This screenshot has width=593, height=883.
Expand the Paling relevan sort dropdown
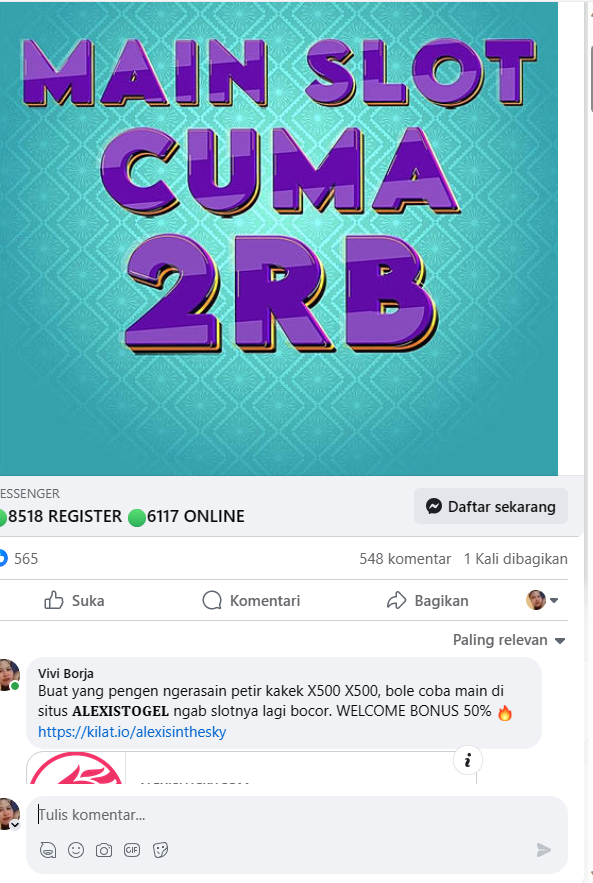pos(509,640)
